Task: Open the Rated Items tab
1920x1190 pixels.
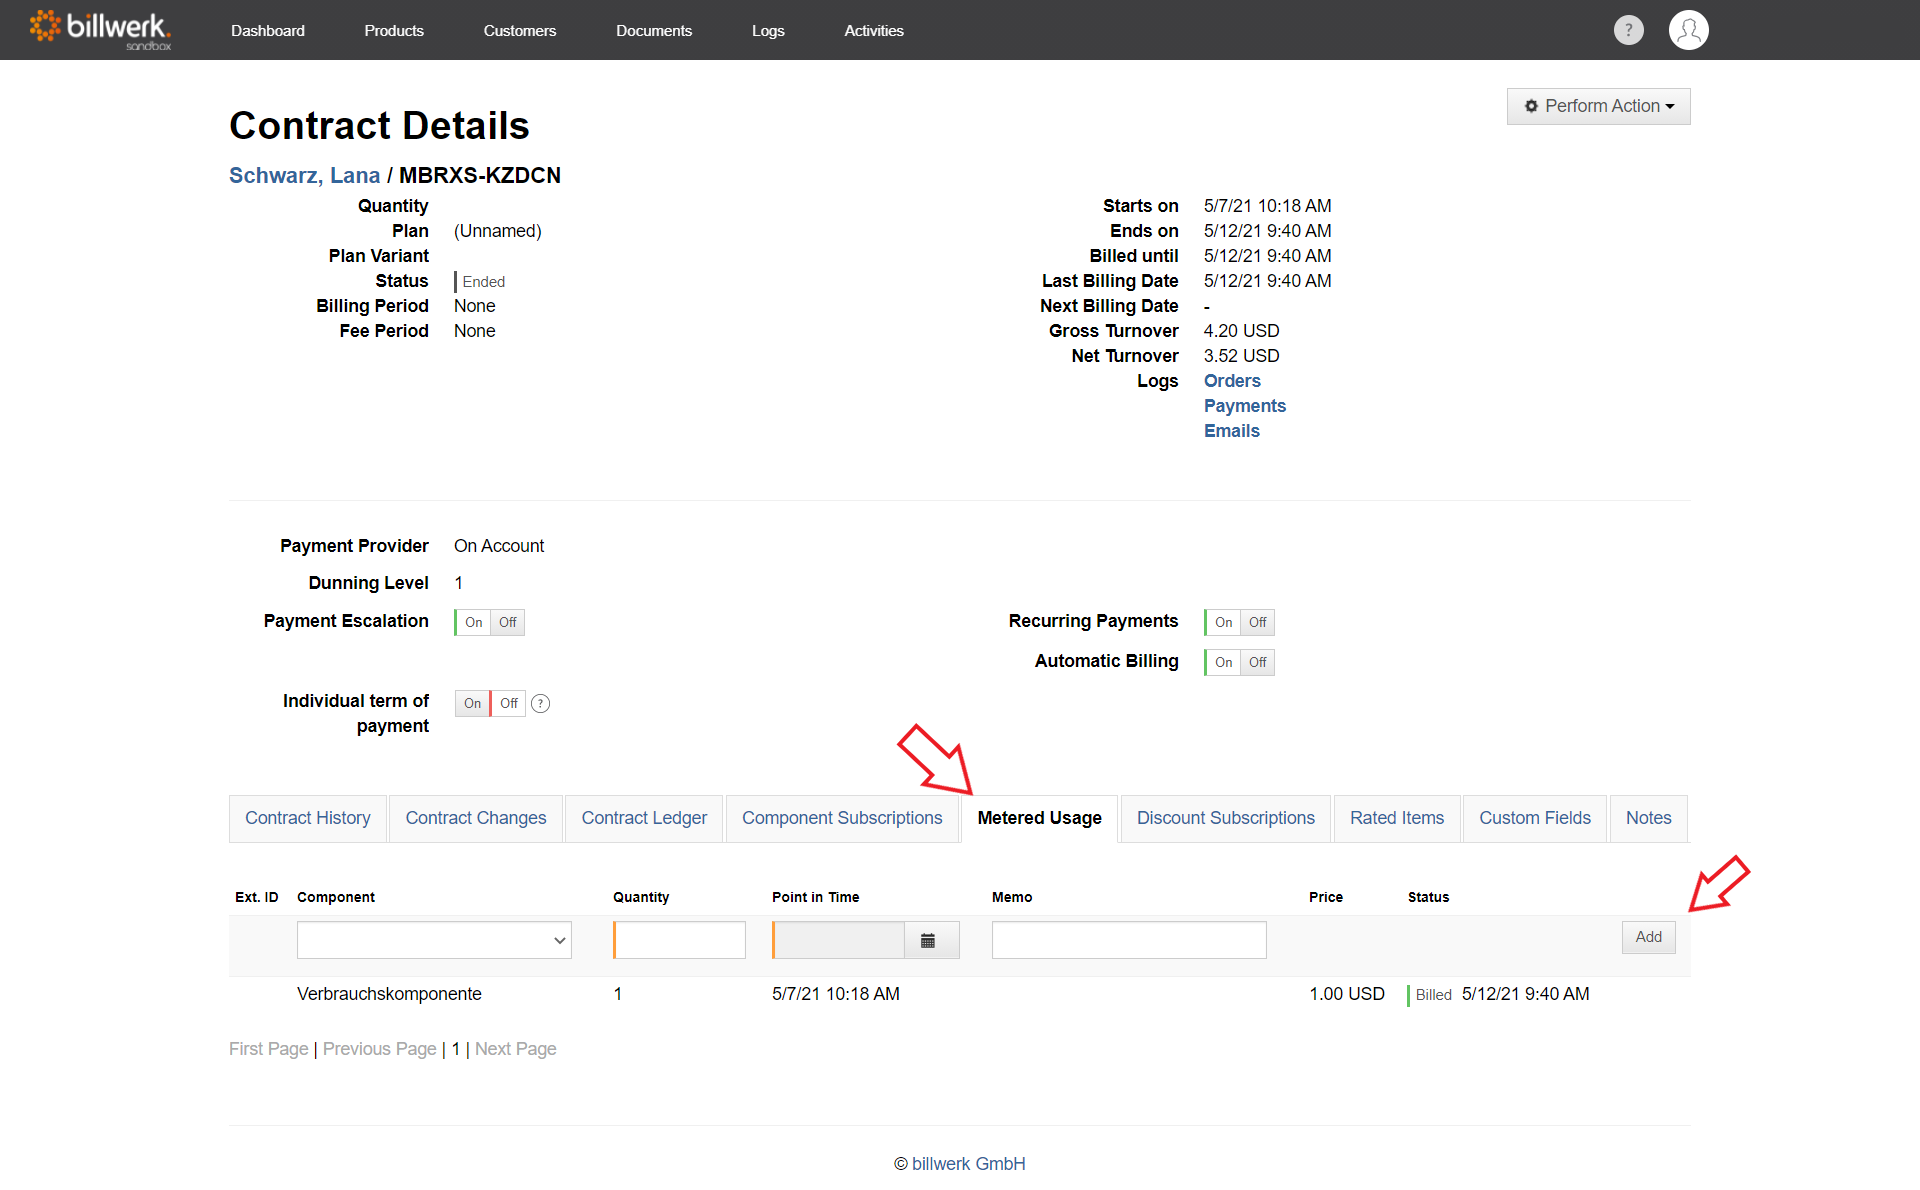Action: pos(1397,818)
